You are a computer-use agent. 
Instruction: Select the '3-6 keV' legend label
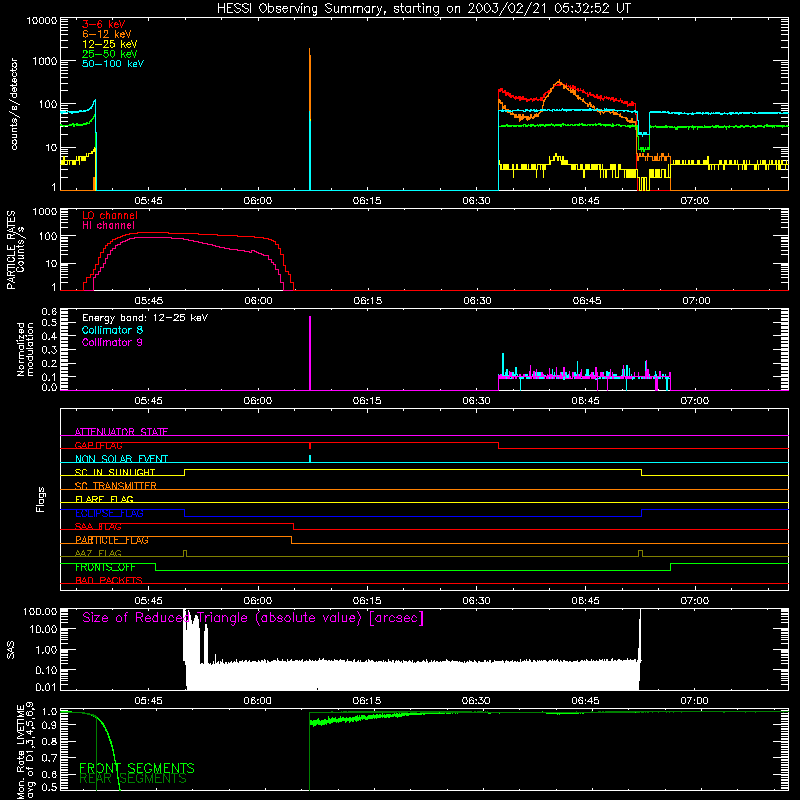104,24
